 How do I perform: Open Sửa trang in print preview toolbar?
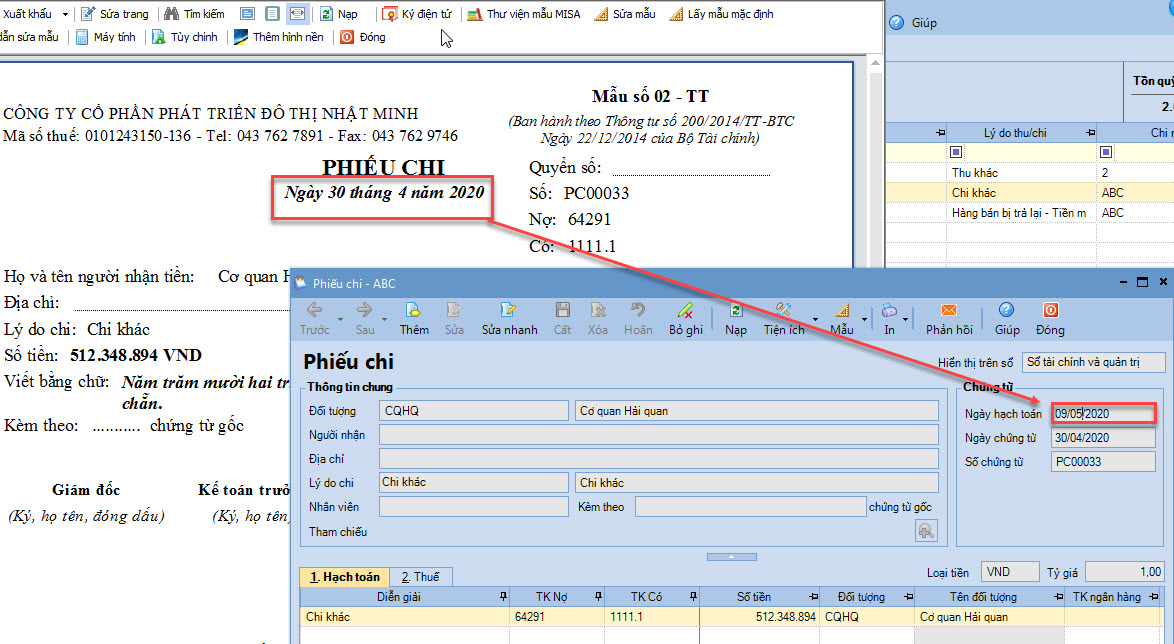[115, 14]
